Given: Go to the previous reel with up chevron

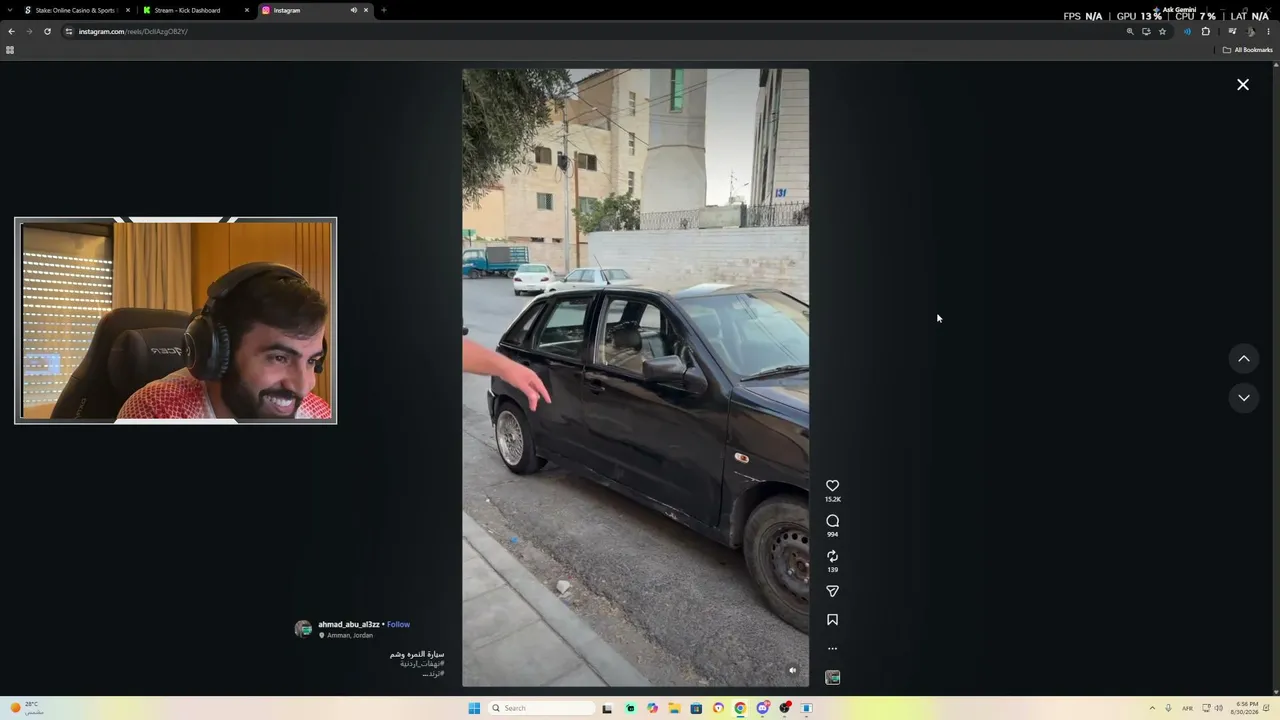Looking at the screenshot, I should coord(1244,358).
